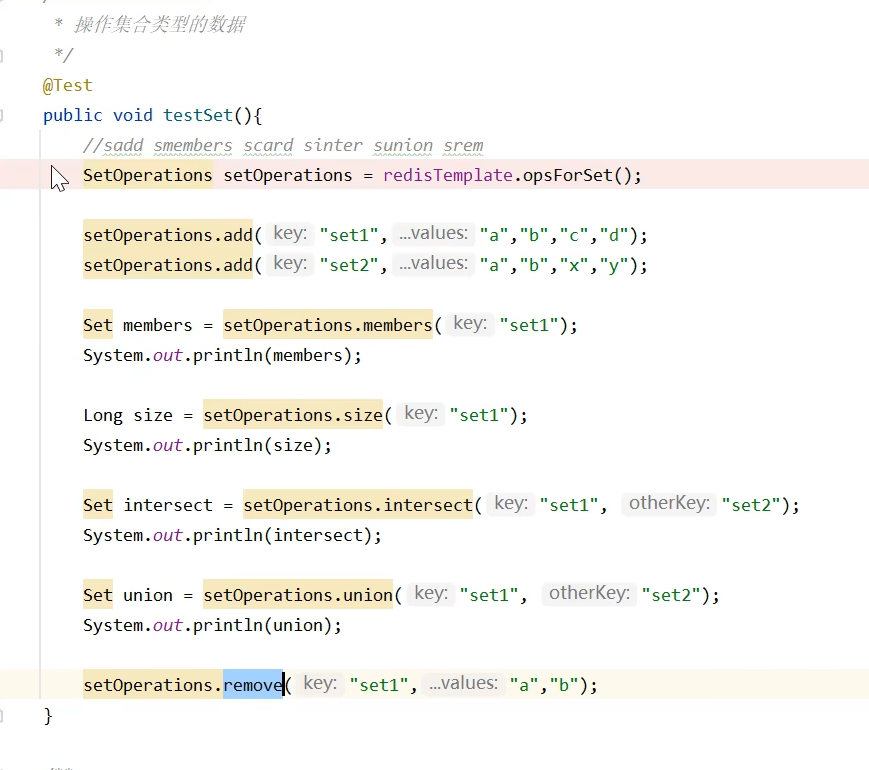Click the @Test annotation

[67, 86]
